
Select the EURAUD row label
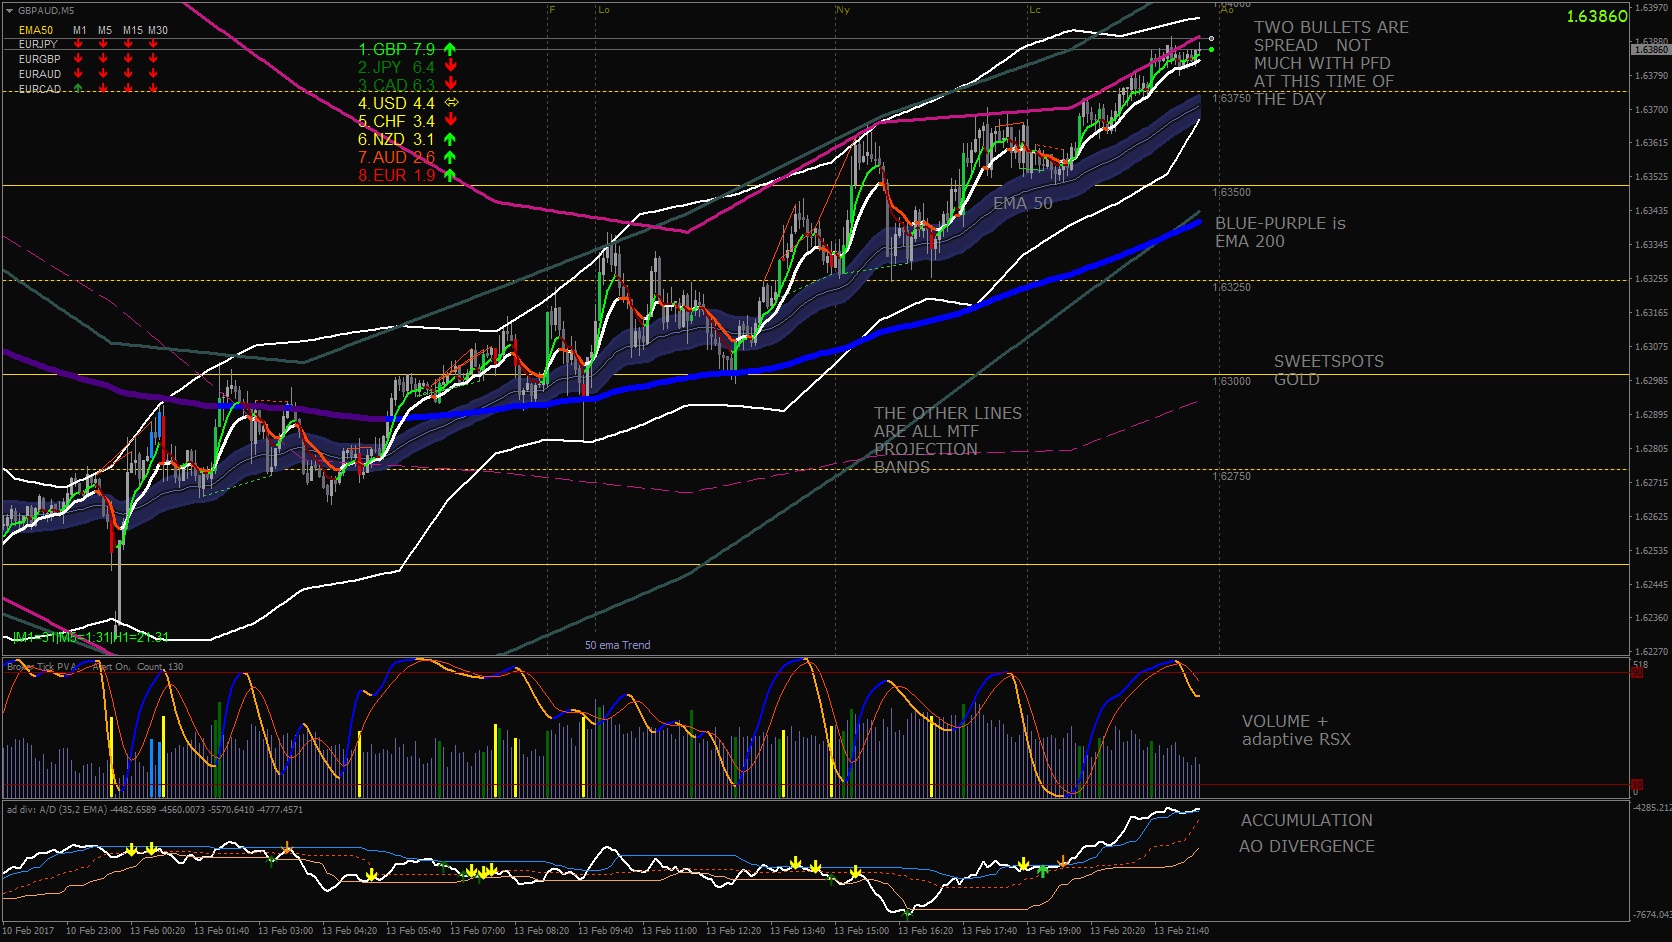[40, 74]
